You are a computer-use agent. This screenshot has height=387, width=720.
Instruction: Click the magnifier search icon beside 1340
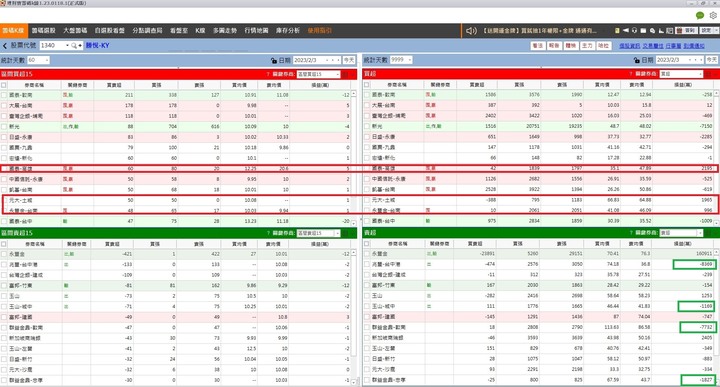73,46
